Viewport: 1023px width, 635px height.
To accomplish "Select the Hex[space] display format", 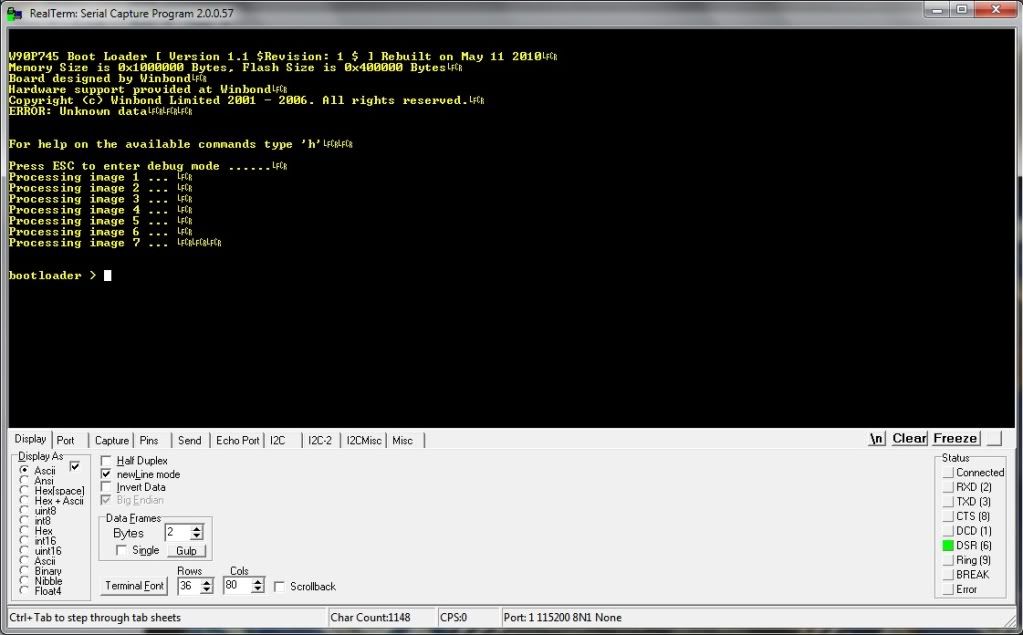I will (24, 491).
